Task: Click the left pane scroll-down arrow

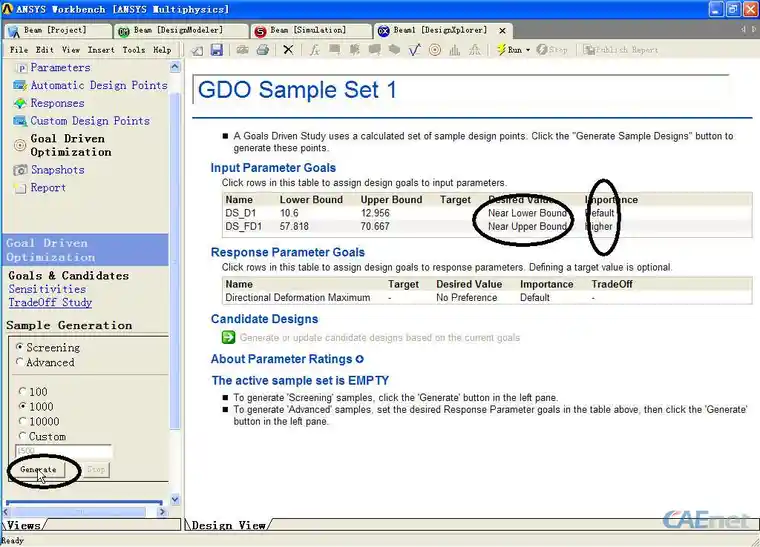Action: (175, 499)
